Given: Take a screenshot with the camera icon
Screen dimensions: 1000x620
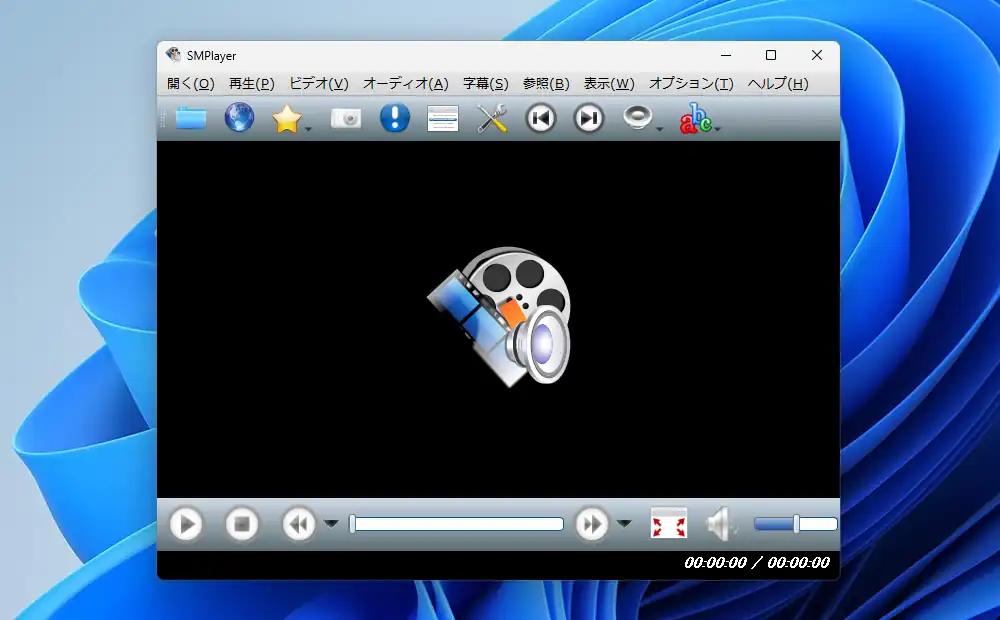Looking at the screenshot, I should click(x=344, y=118).
